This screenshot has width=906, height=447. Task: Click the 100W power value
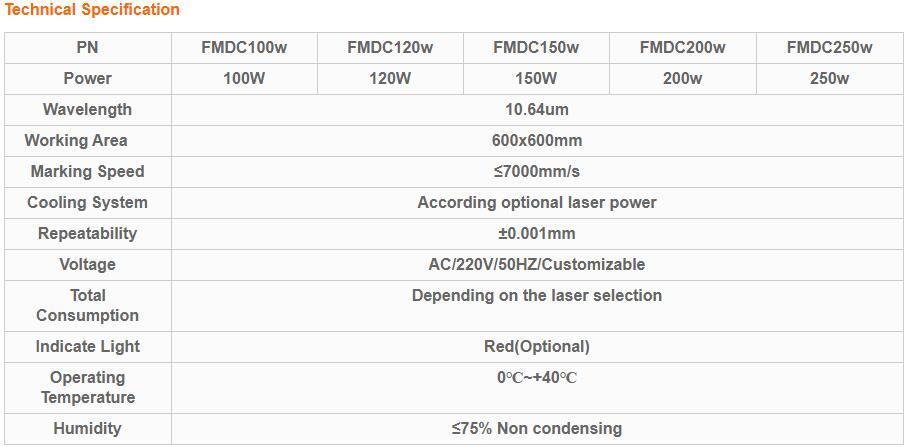pyautogui.click(x=244, y=78)
